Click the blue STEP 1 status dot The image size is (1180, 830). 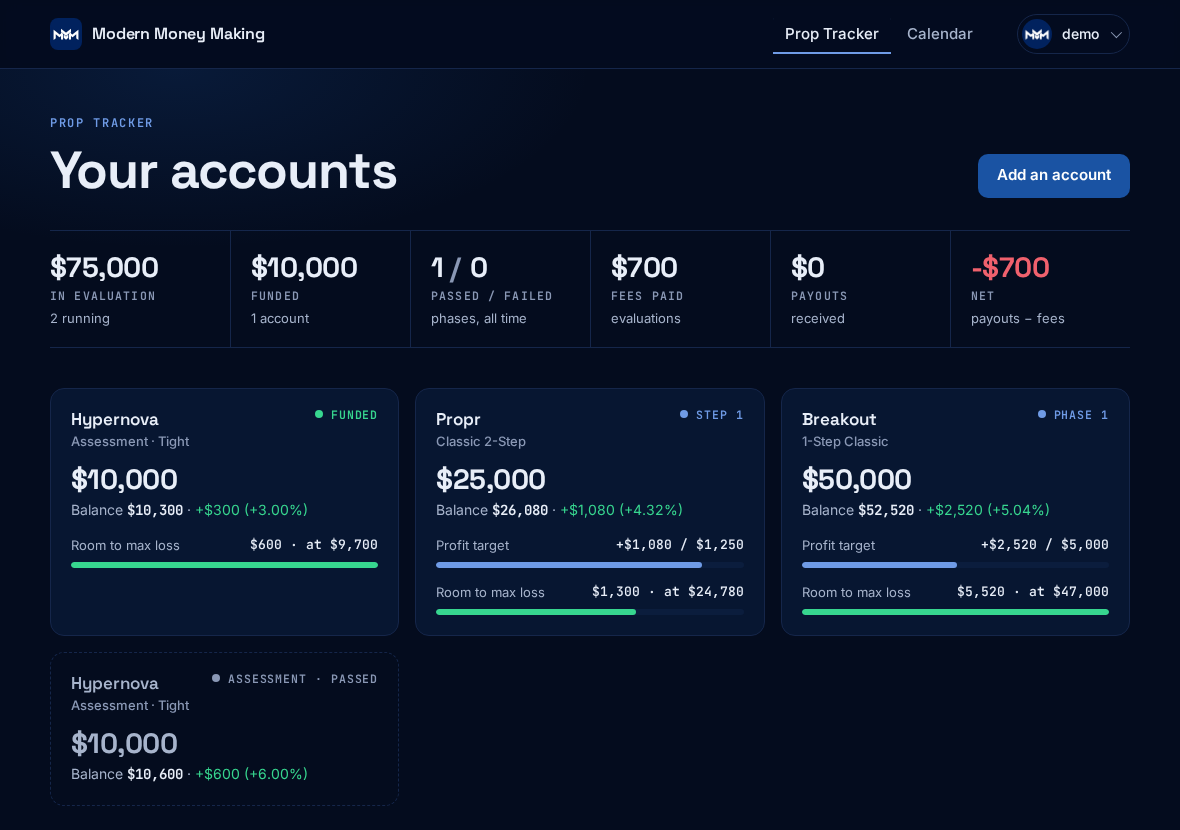pyautogui.click(x=684, y=414)
